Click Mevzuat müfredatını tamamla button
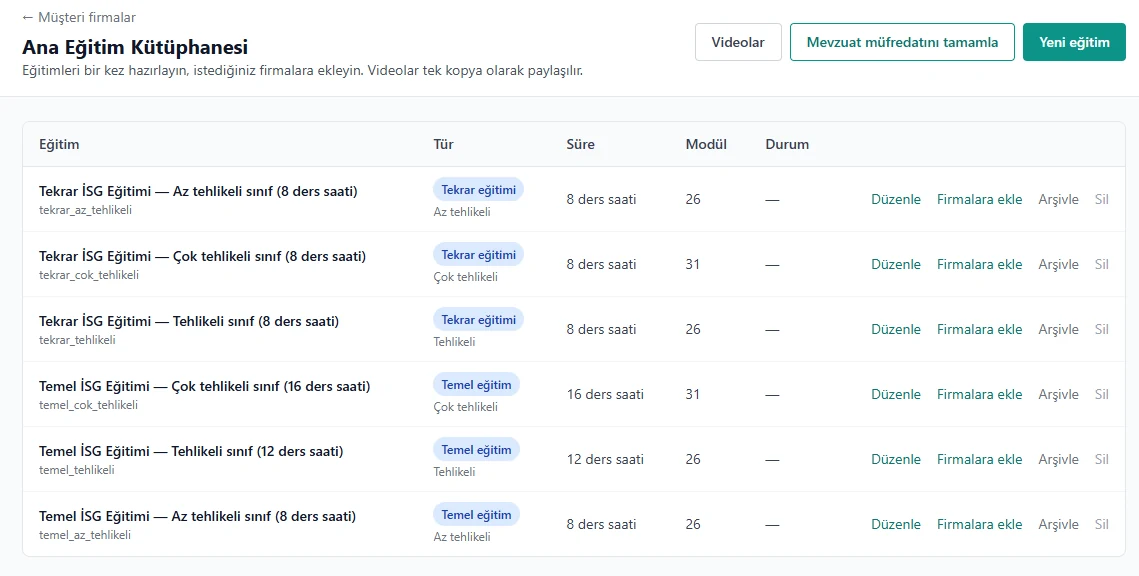Screen dimensions: 1139x576 [902, 42]
